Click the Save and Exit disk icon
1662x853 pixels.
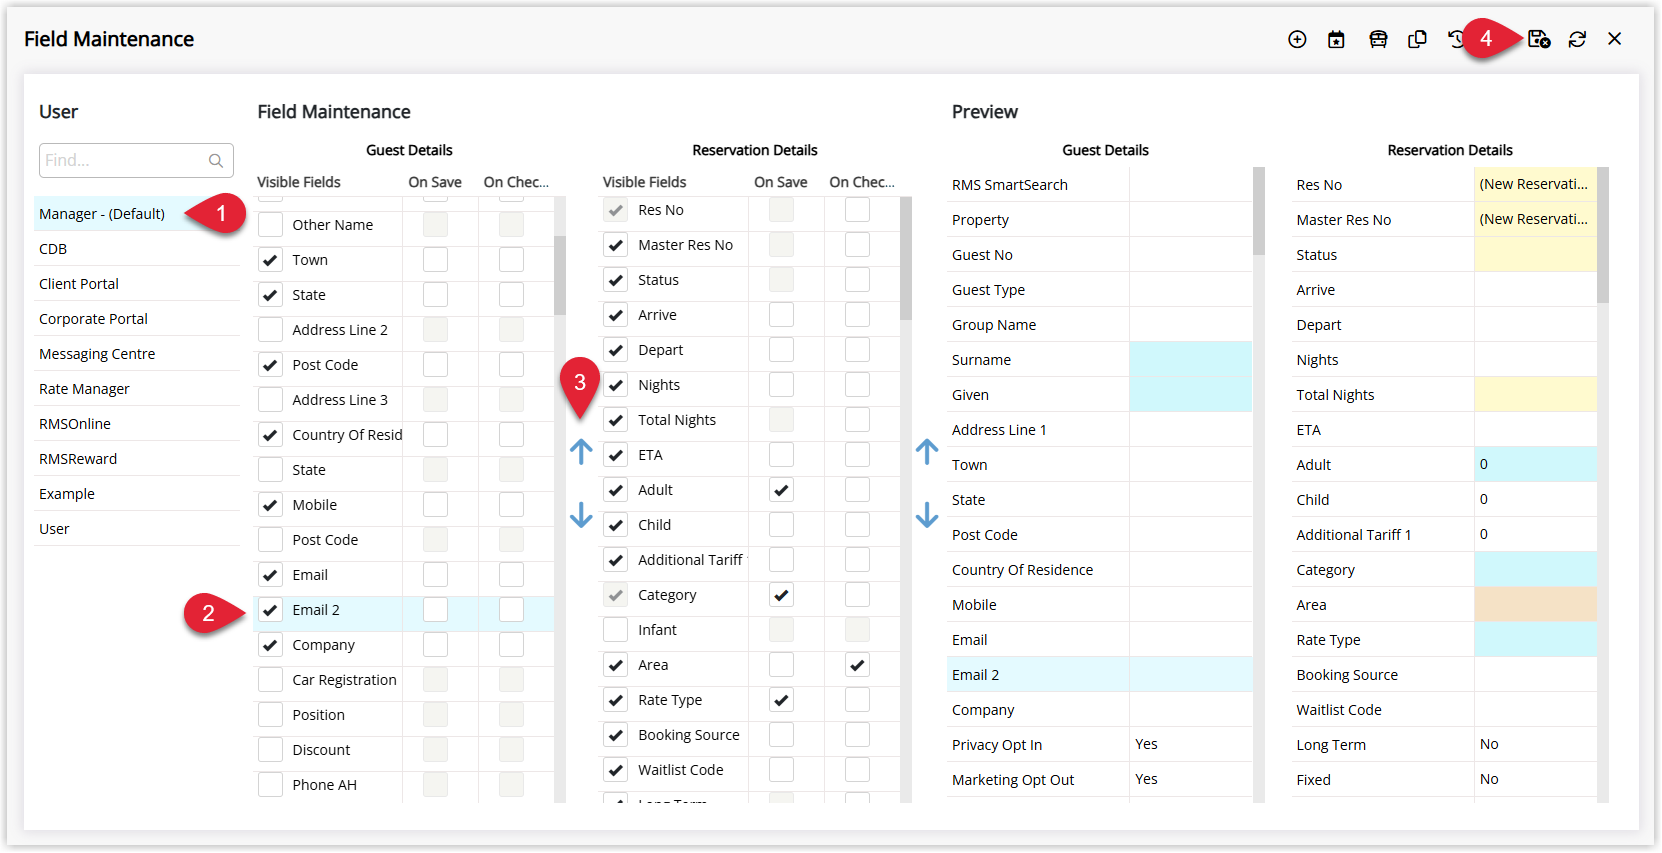point(1539,39)
